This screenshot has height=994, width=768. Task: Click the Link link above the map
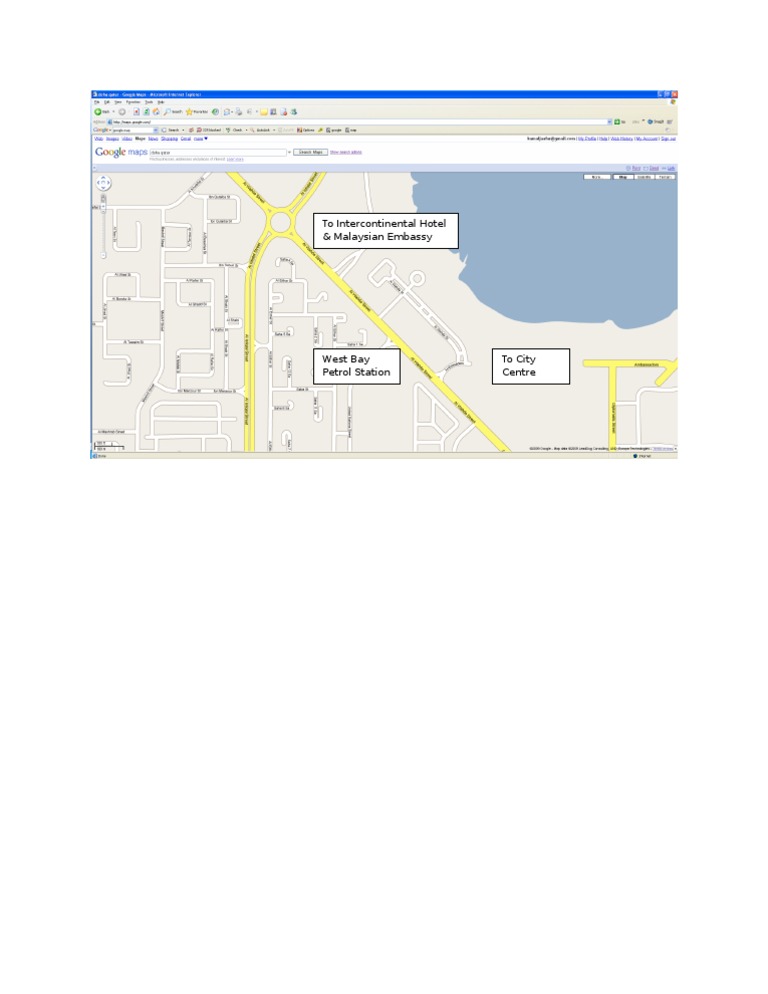669,168
